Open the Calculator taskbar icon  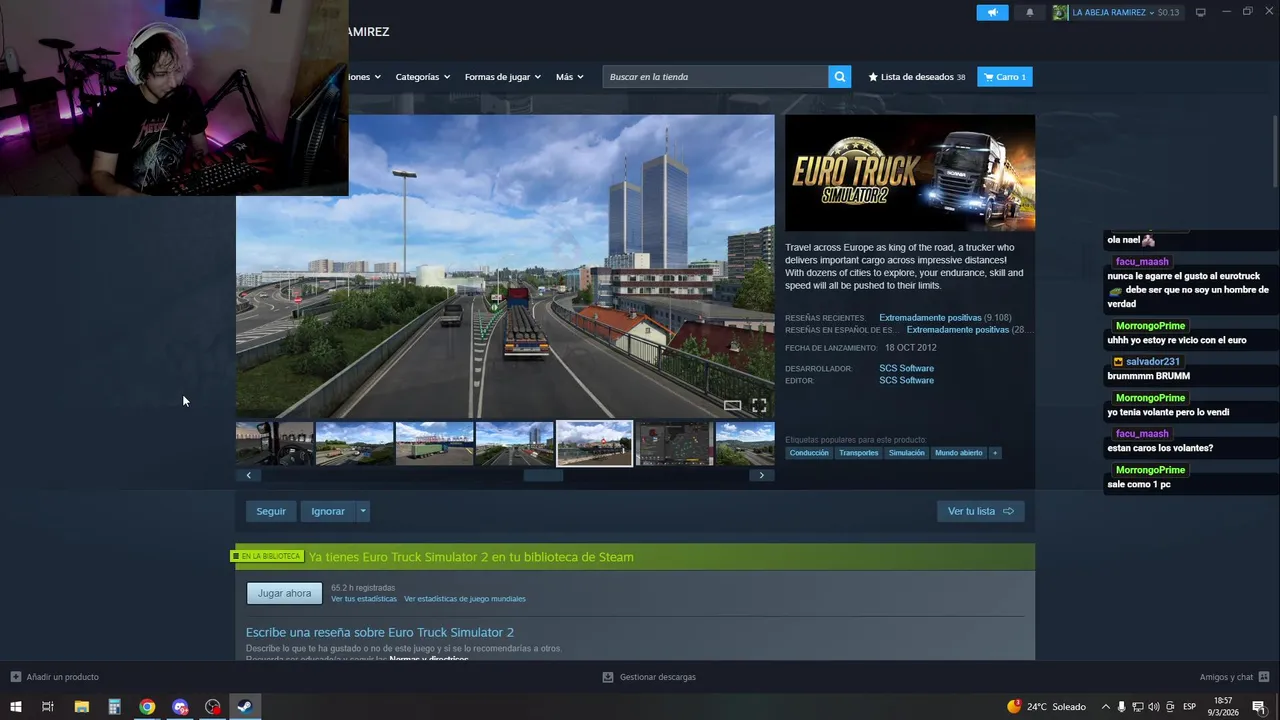[114, 707]
